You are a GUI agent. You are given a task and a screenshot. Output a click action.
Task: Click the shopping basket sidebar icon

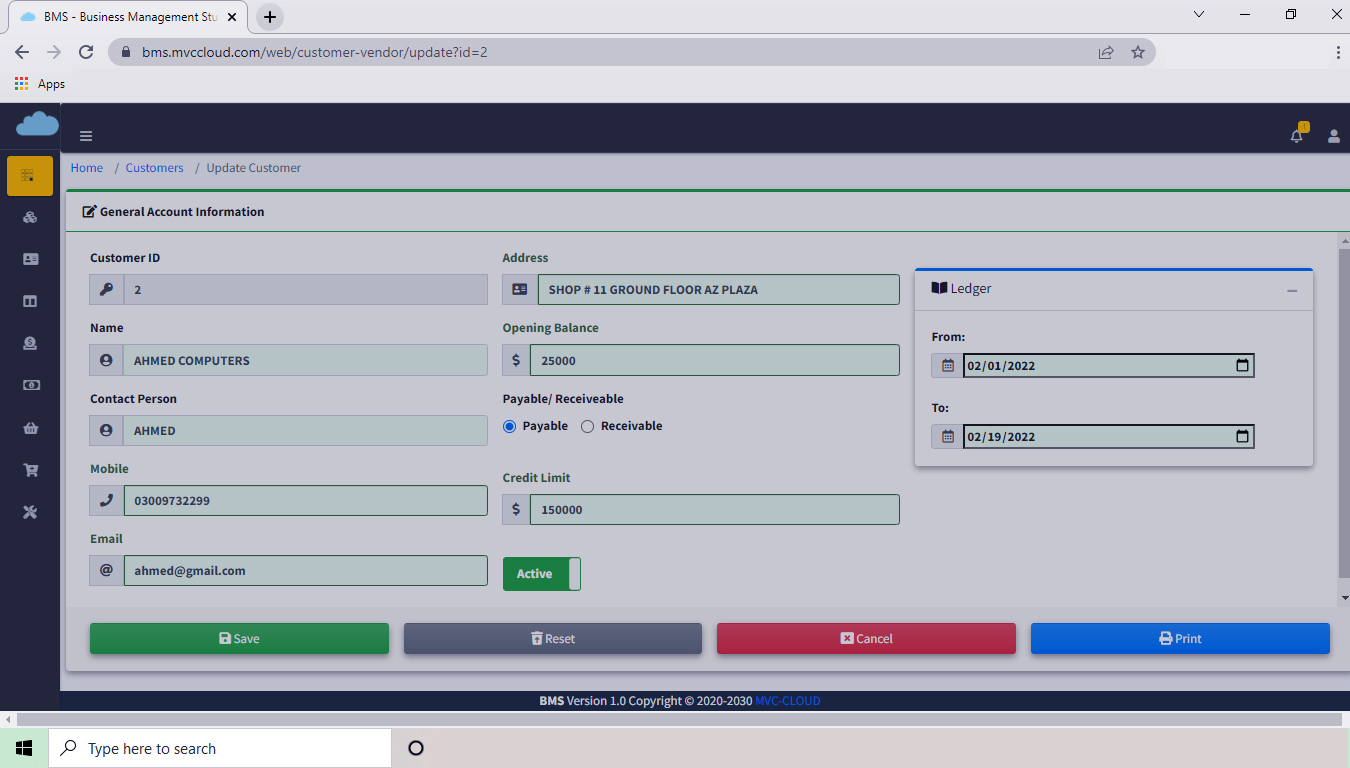30,428
